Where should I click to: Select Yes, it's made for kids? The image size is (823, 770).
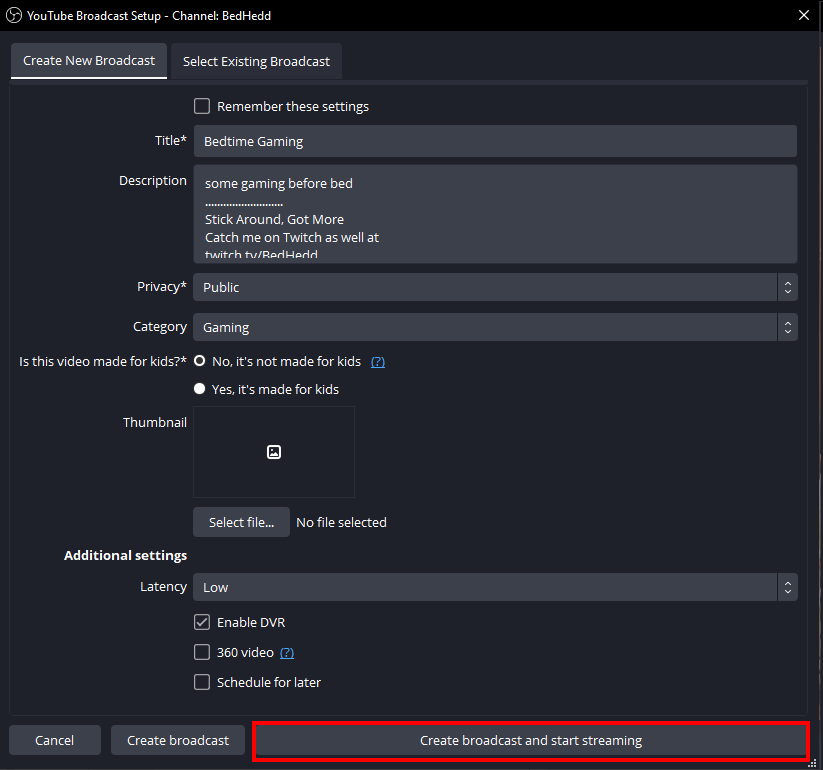click(200, 389)
